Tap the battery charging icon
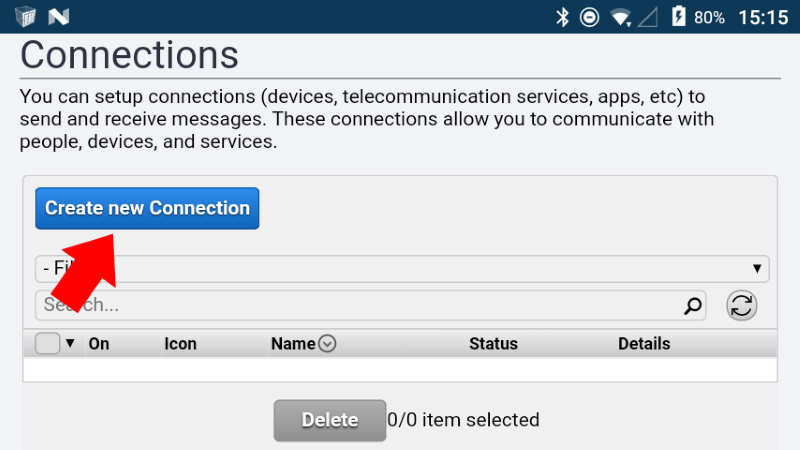Image resolution: width=800 pixels, height=450 pixels. [679, 16]
